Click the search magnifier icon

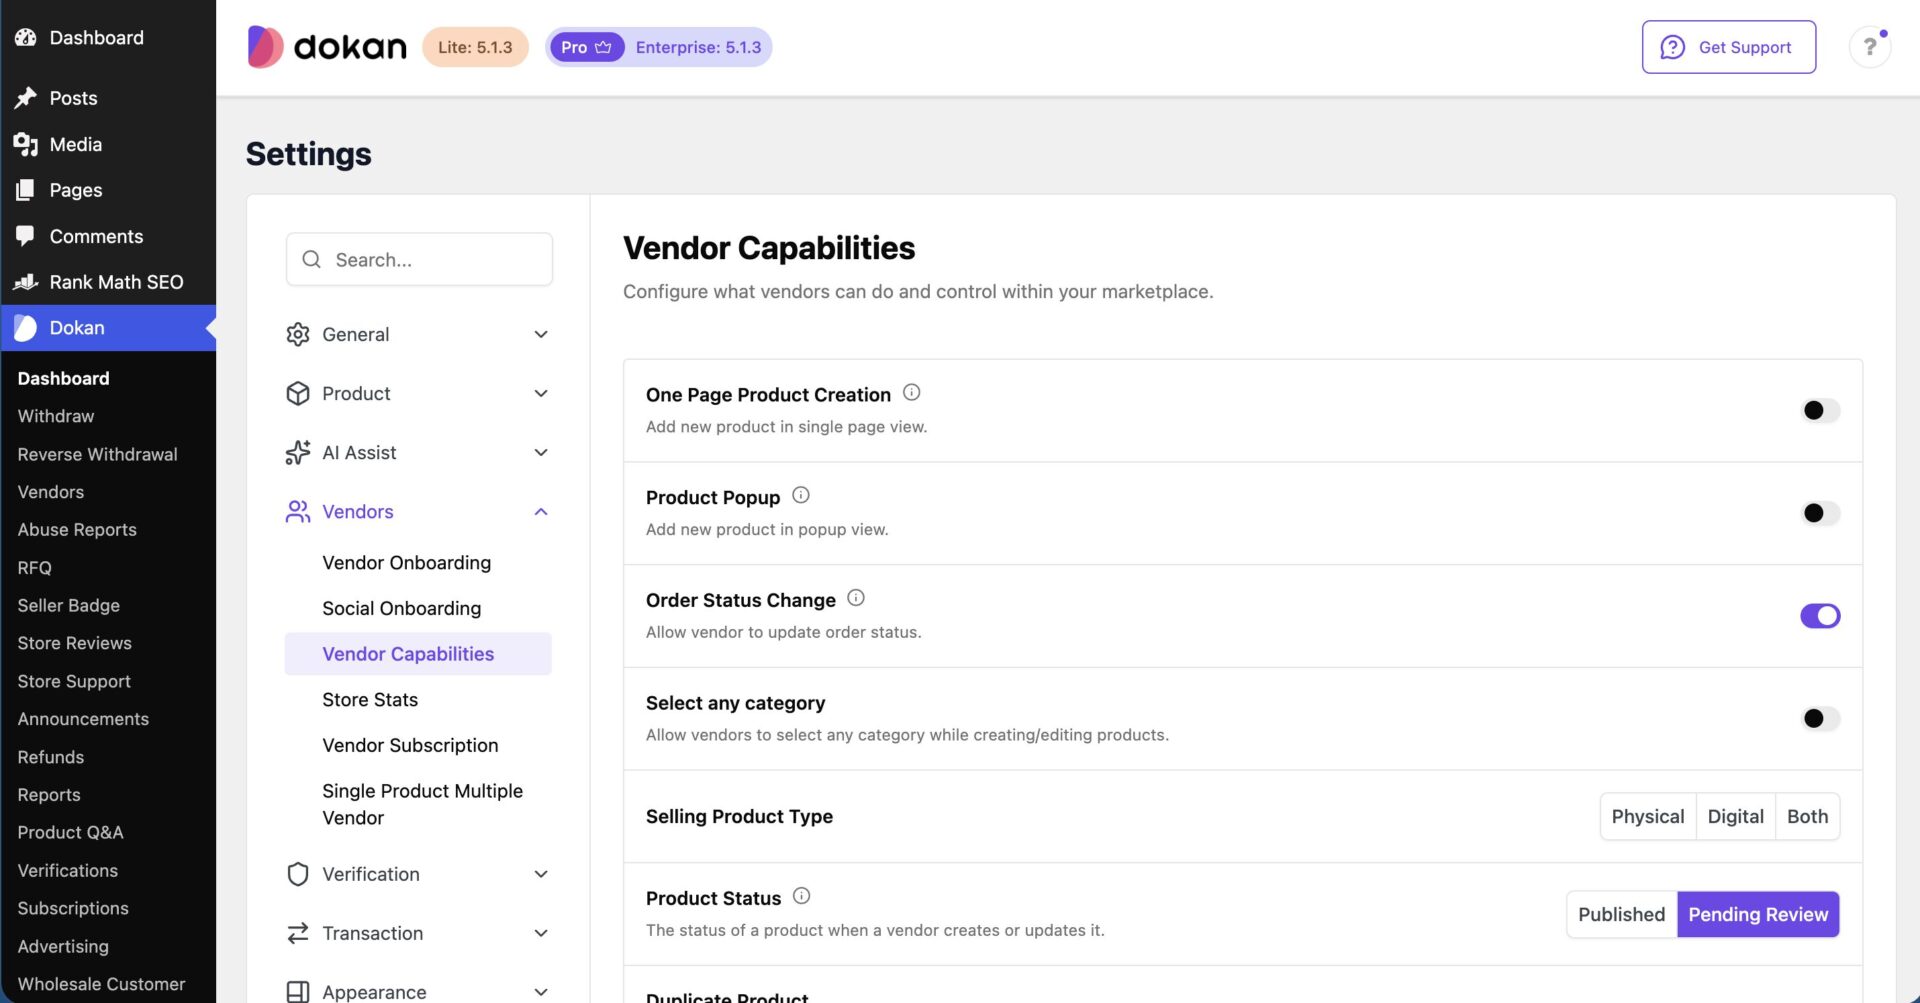tap(312, 259)
